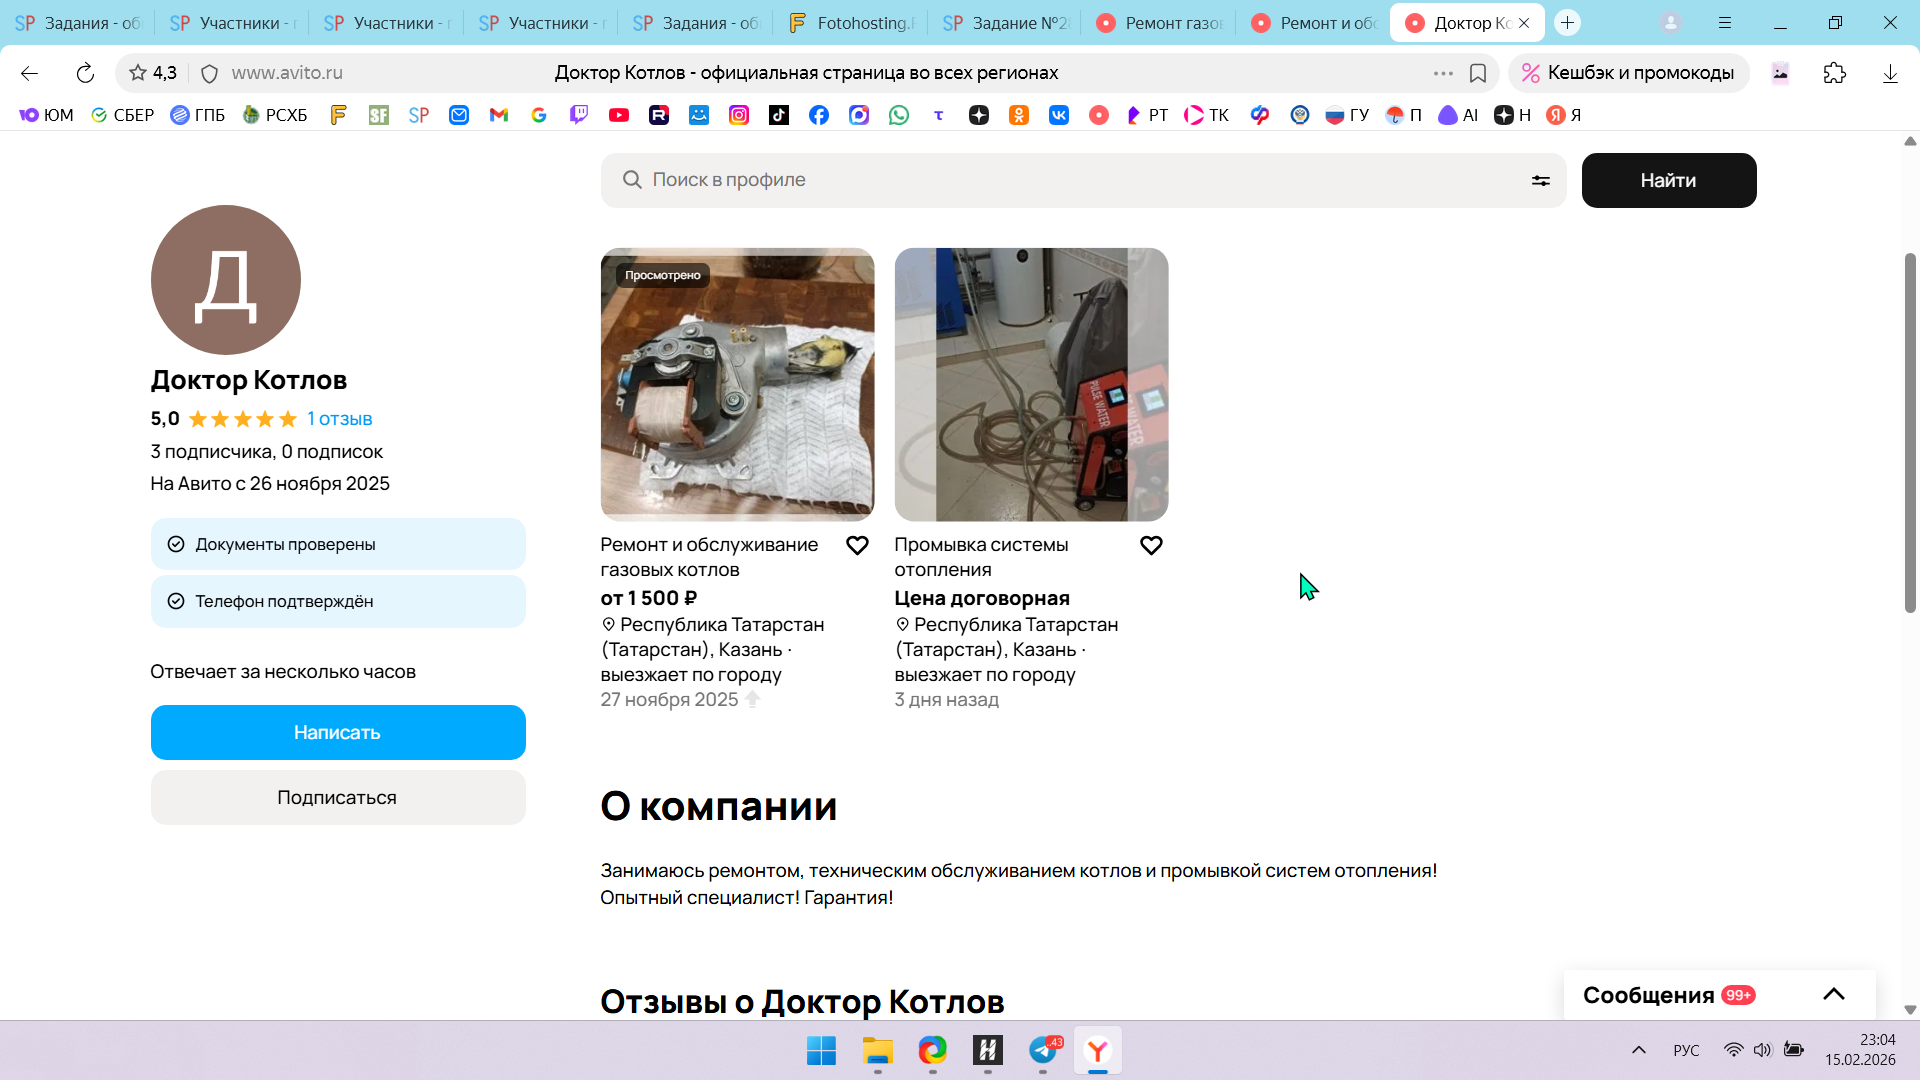This screenshot has width=1920, height=1080.
Task: Click the Подписаться button
Action: click(337, 798)
